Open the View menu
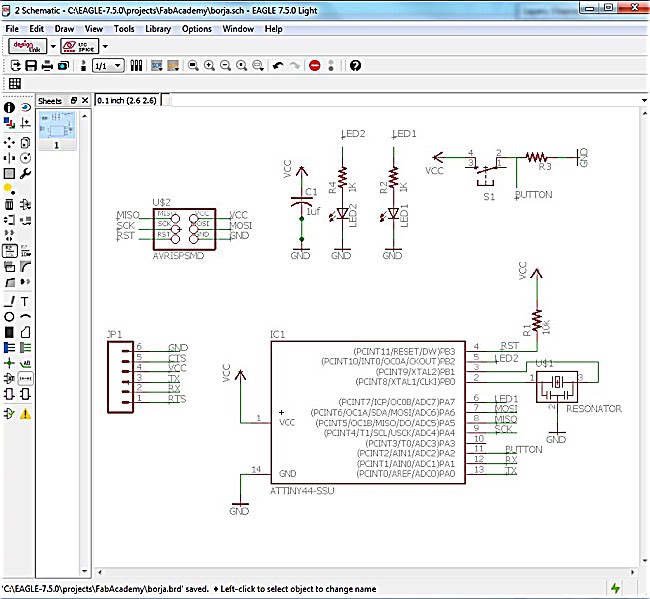This screenshot has height=599, width=650. click(94, 29)
